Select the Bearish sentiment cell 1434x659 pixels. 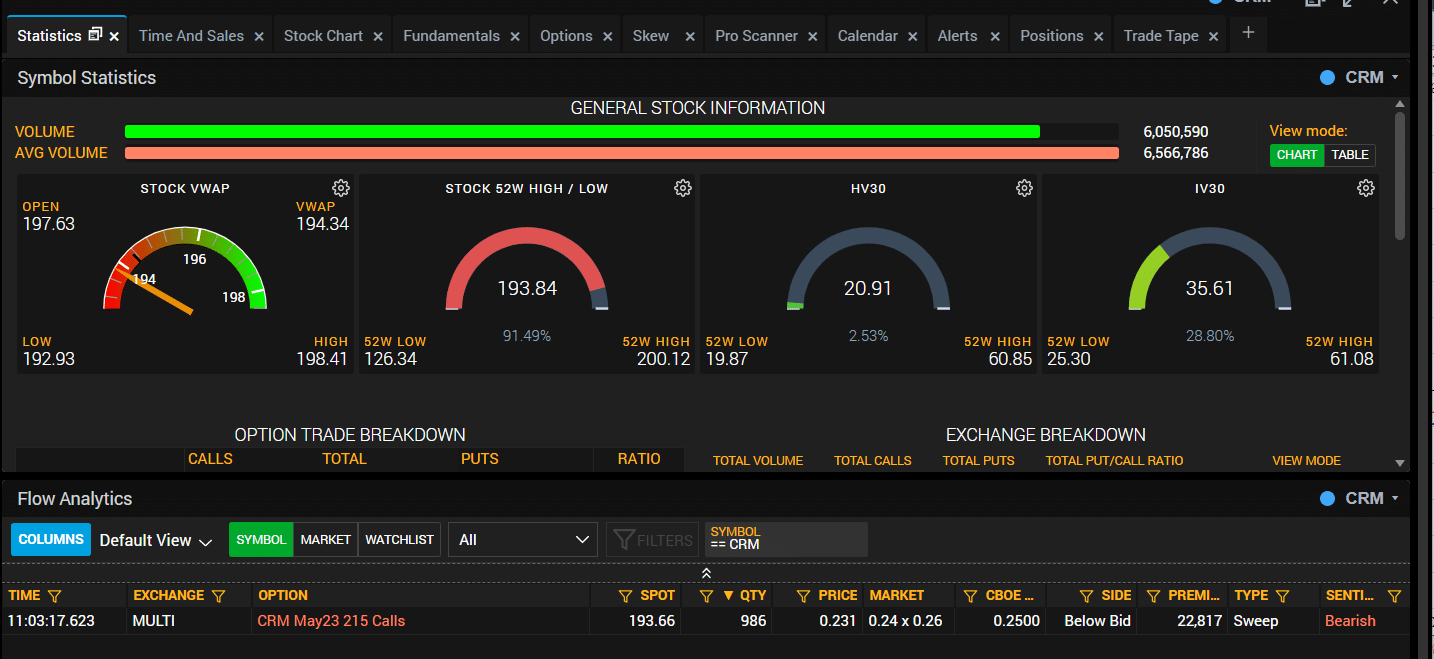click(1350, 621)
